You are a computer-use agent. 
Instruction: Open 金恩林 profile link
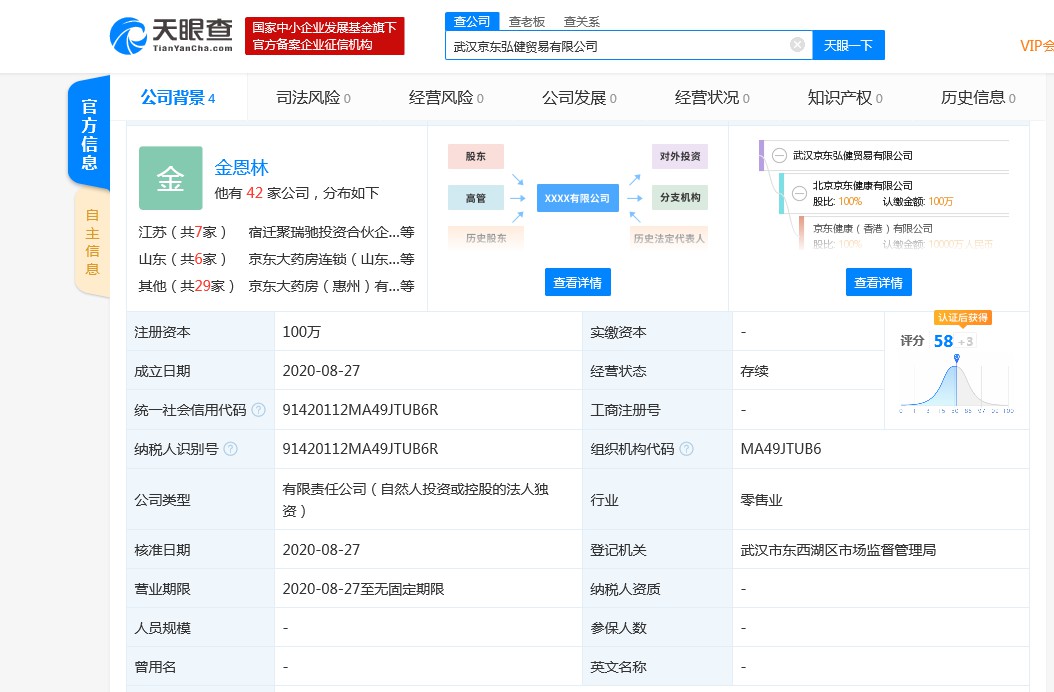[x=241, y=167]
